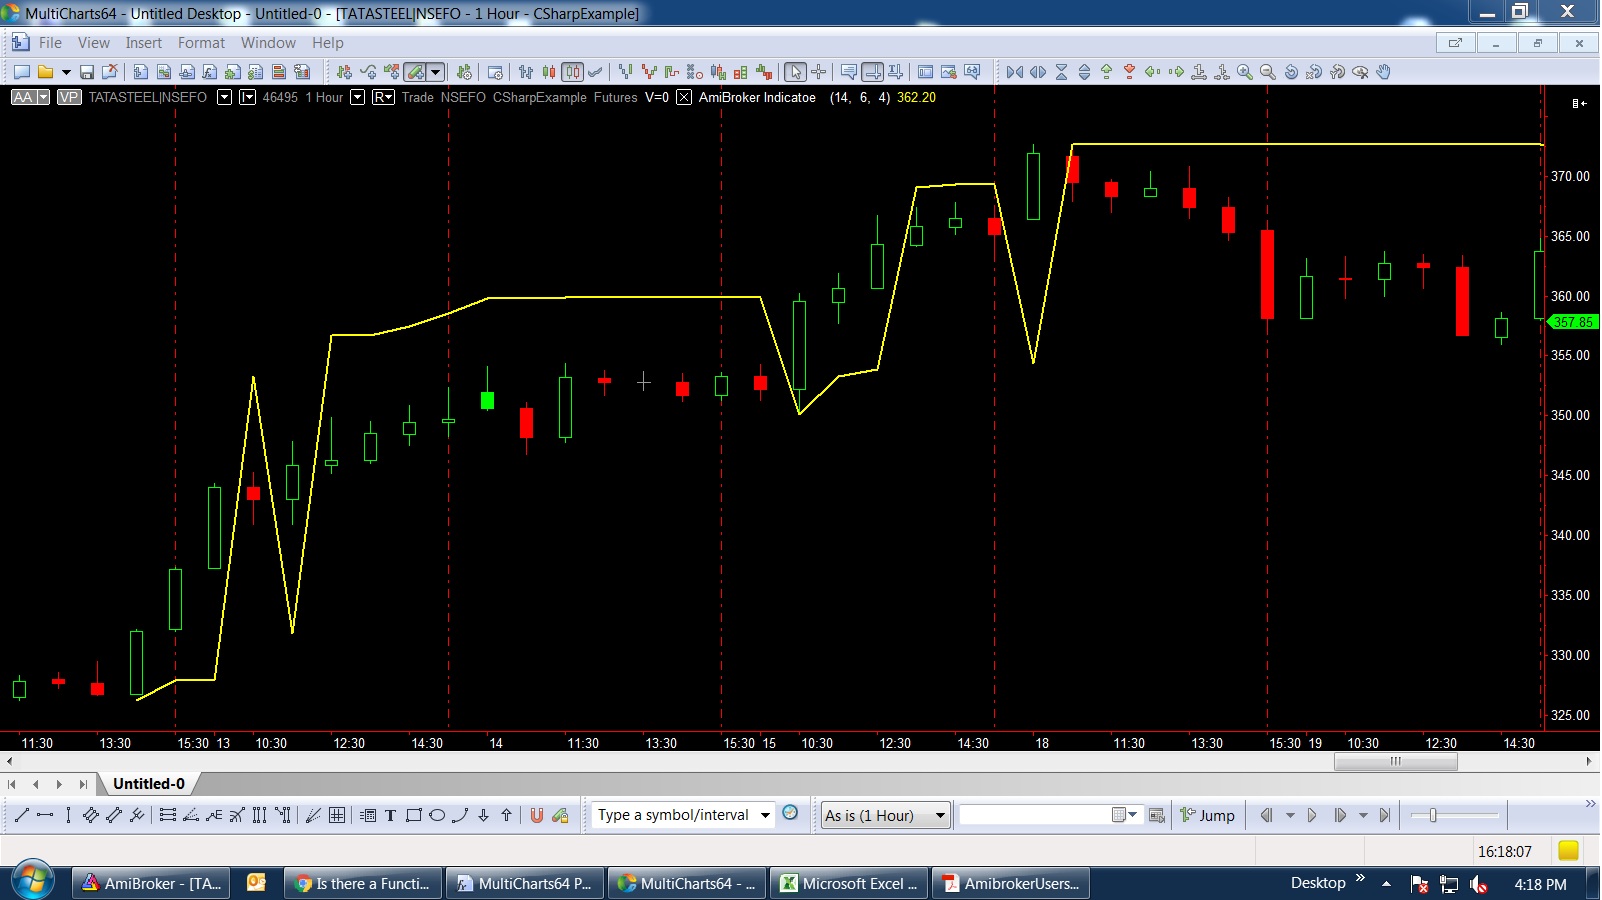Select the Rectangle drawing tool
1602x900 pixels.
(x=413, y=816)
